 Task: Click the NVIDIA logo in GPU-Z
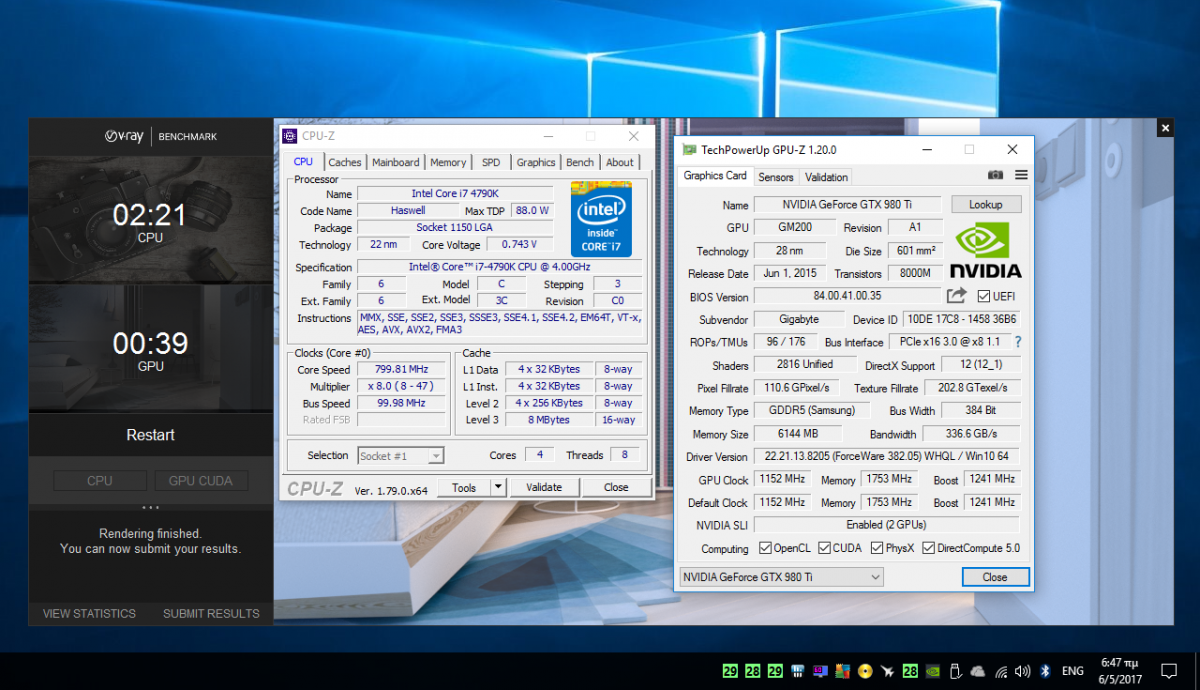point(986,249)
